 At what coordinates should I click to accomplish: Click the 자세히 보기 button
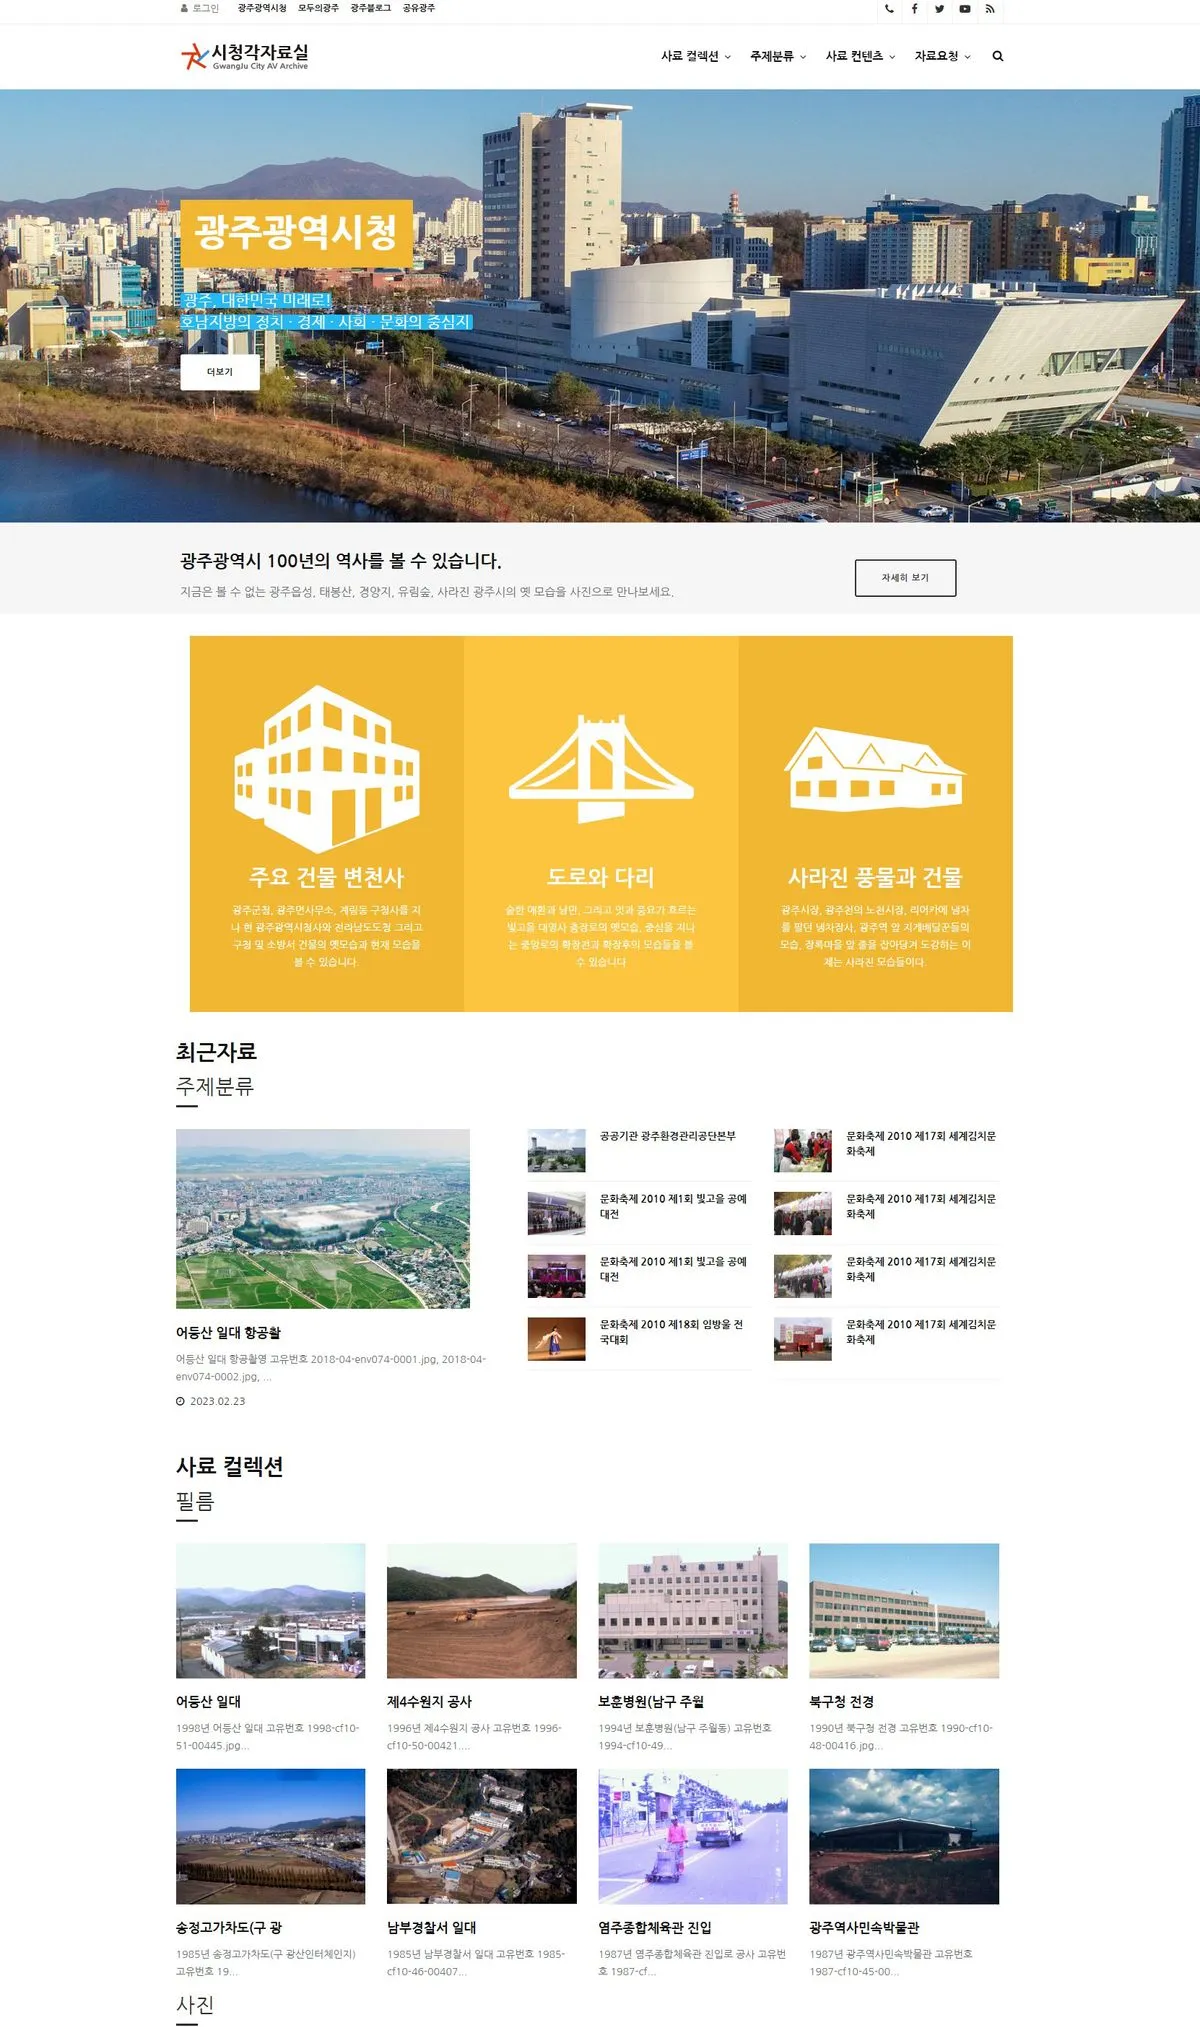pyautogui.click(x=905, y=578)
